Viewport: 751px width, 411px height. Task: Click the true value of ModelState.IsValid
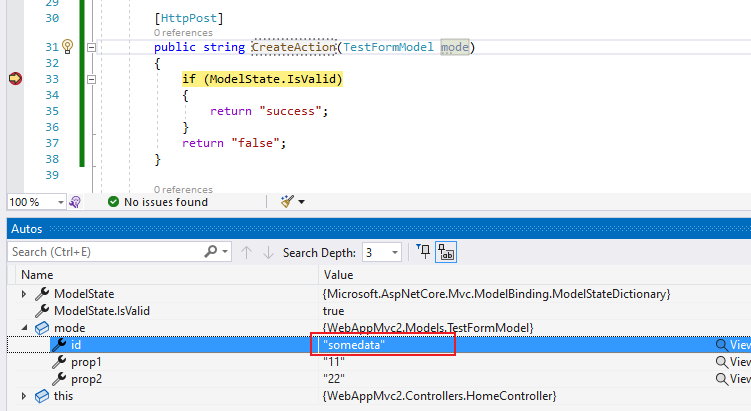click(333, 311)
